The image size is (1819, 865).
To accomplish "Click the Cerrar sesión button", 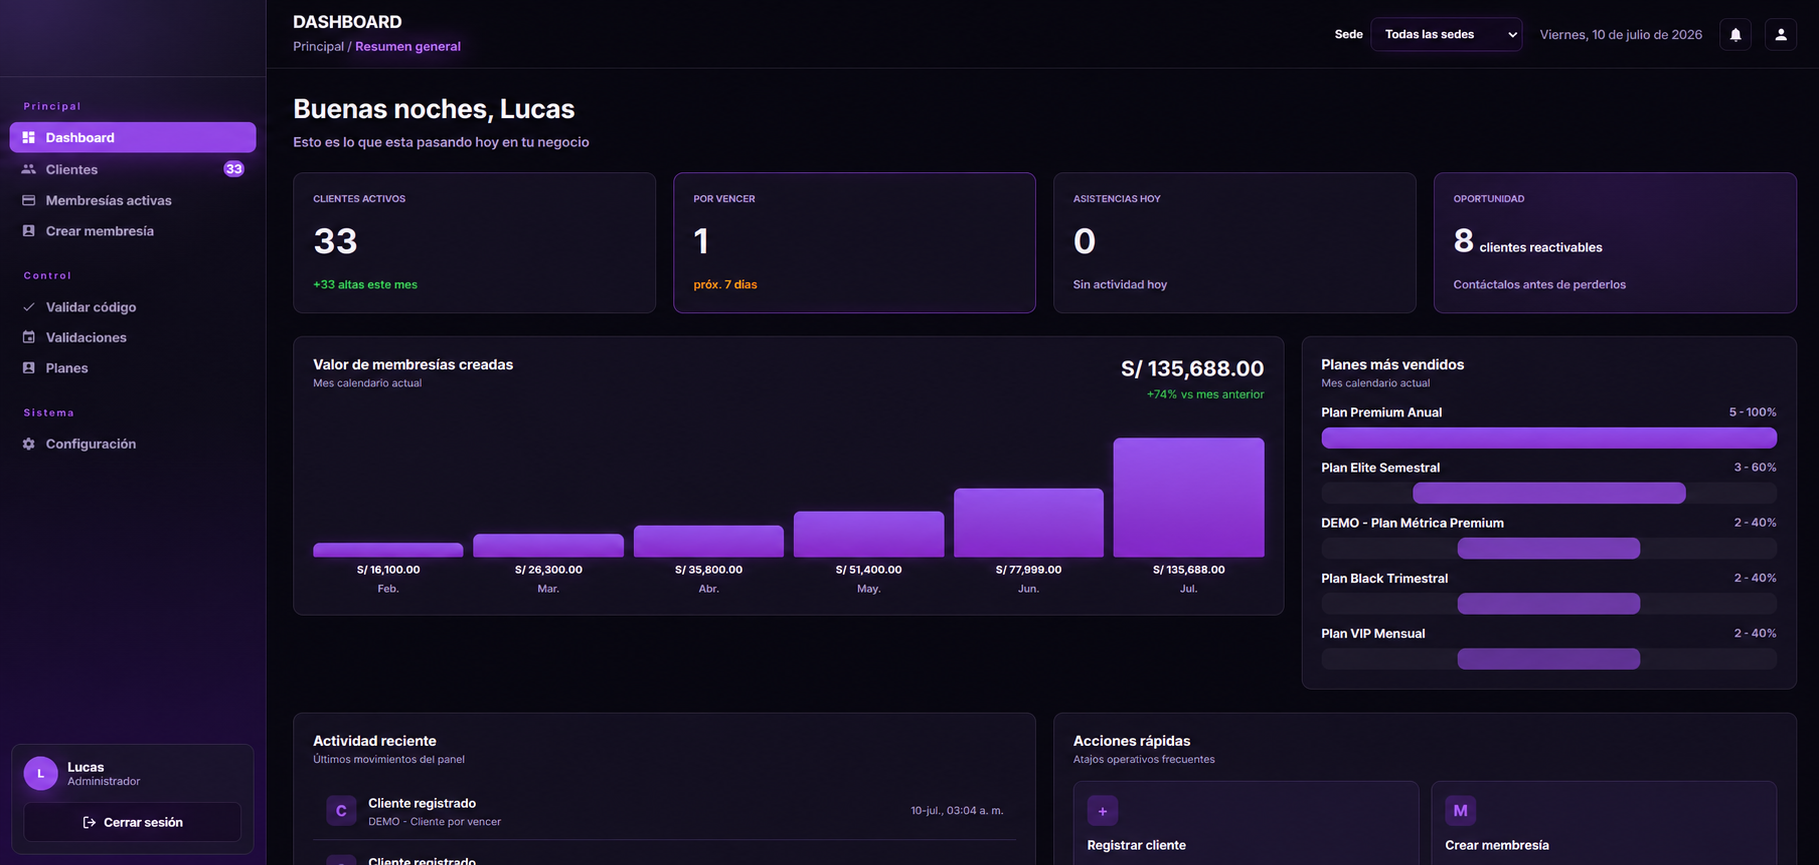I will (132, 822).
